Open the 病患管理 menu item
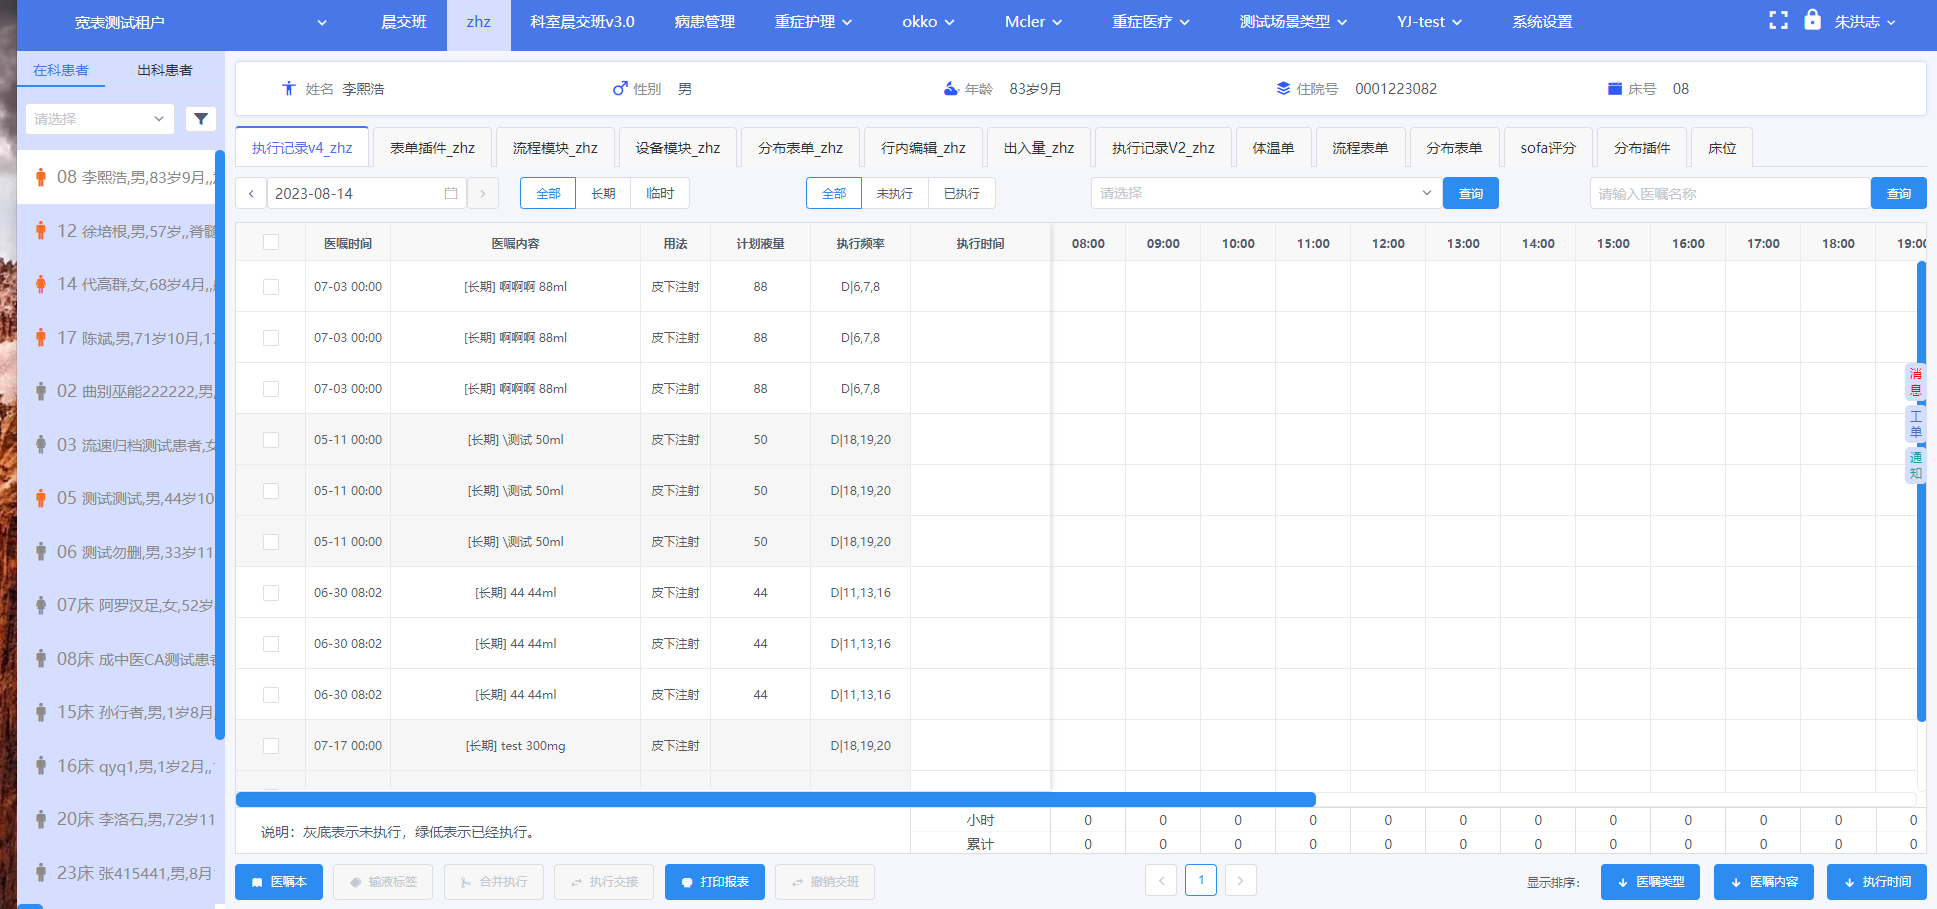The width and height of the screenshot is (1937, 909). point(705,22)
